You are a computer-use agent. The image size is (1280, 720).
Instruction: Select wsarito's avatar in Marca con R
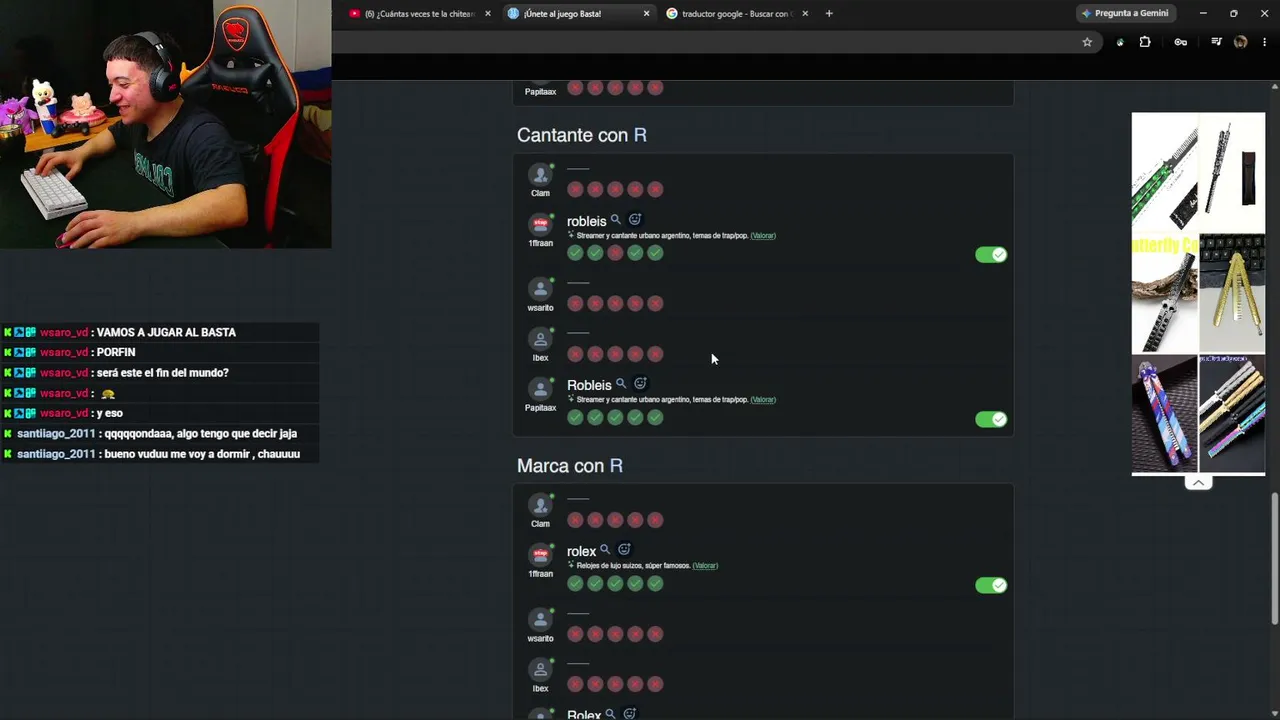click(540, 620)
